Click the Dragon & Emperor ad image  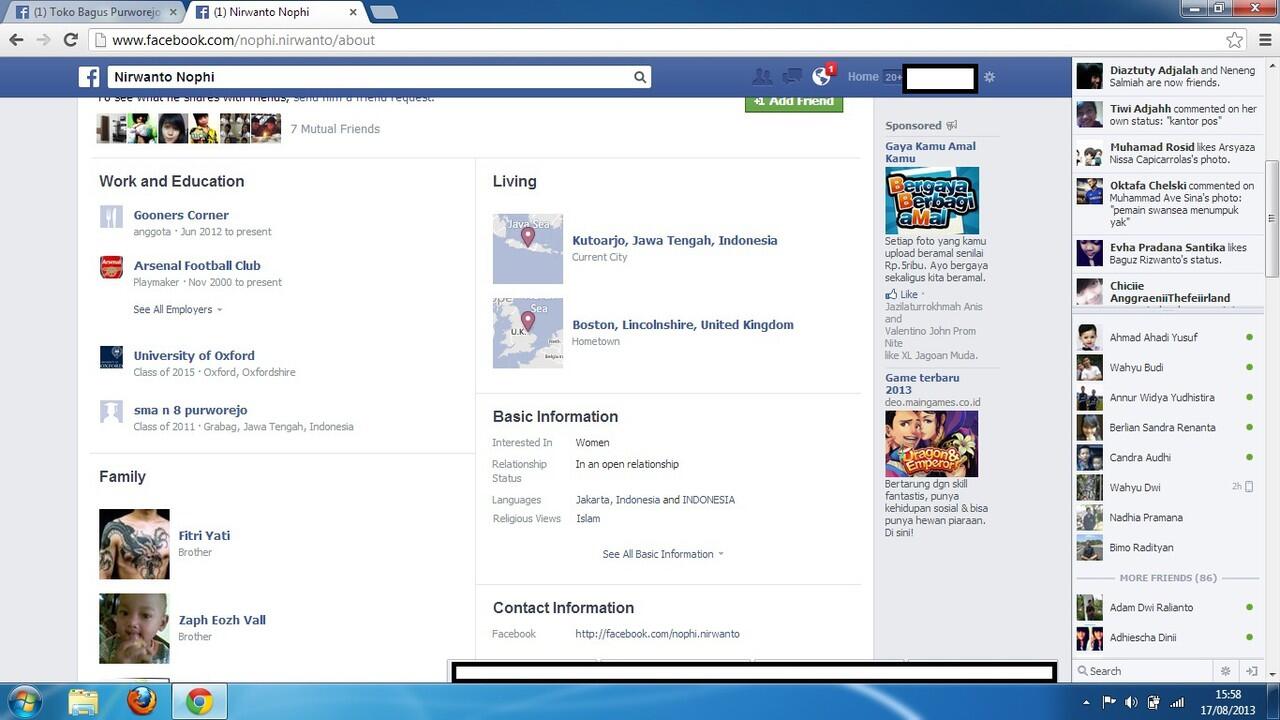[932, 444]
